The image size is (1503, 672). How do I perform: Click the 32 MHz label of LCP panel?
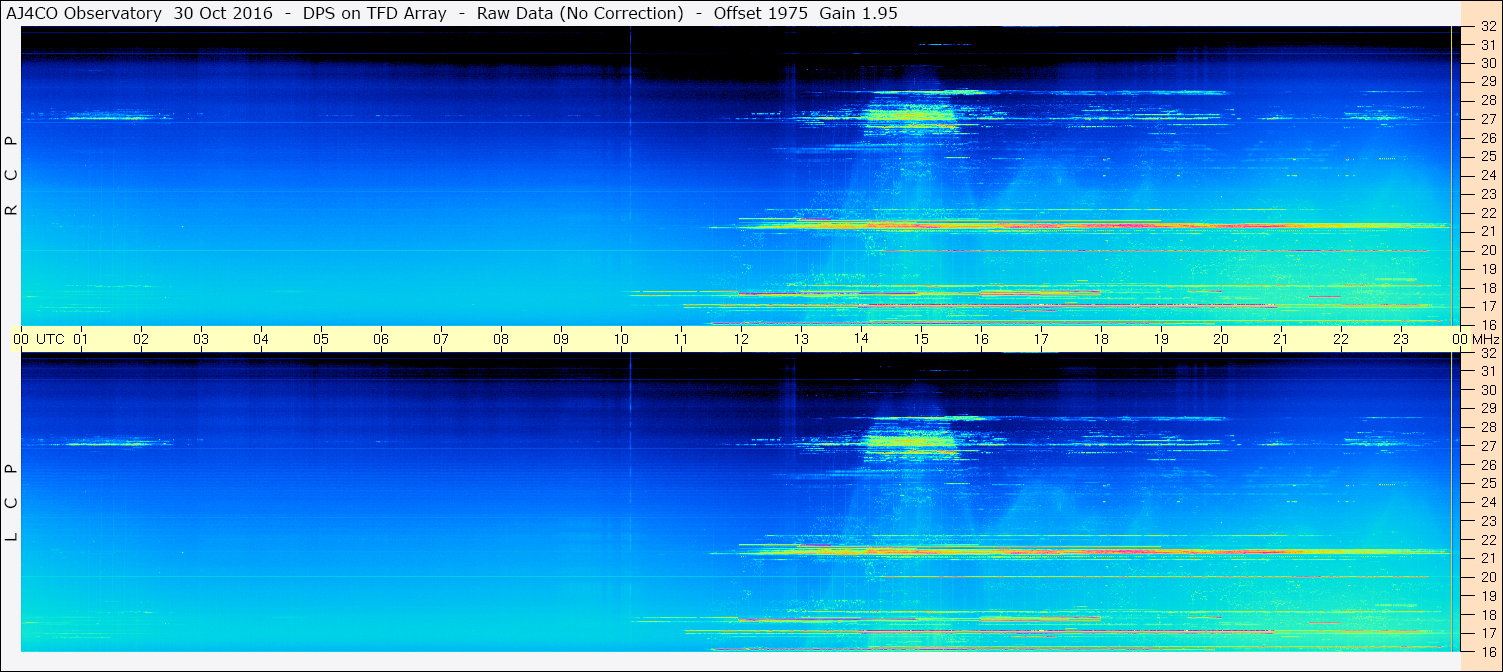[x=1487, y=353]
